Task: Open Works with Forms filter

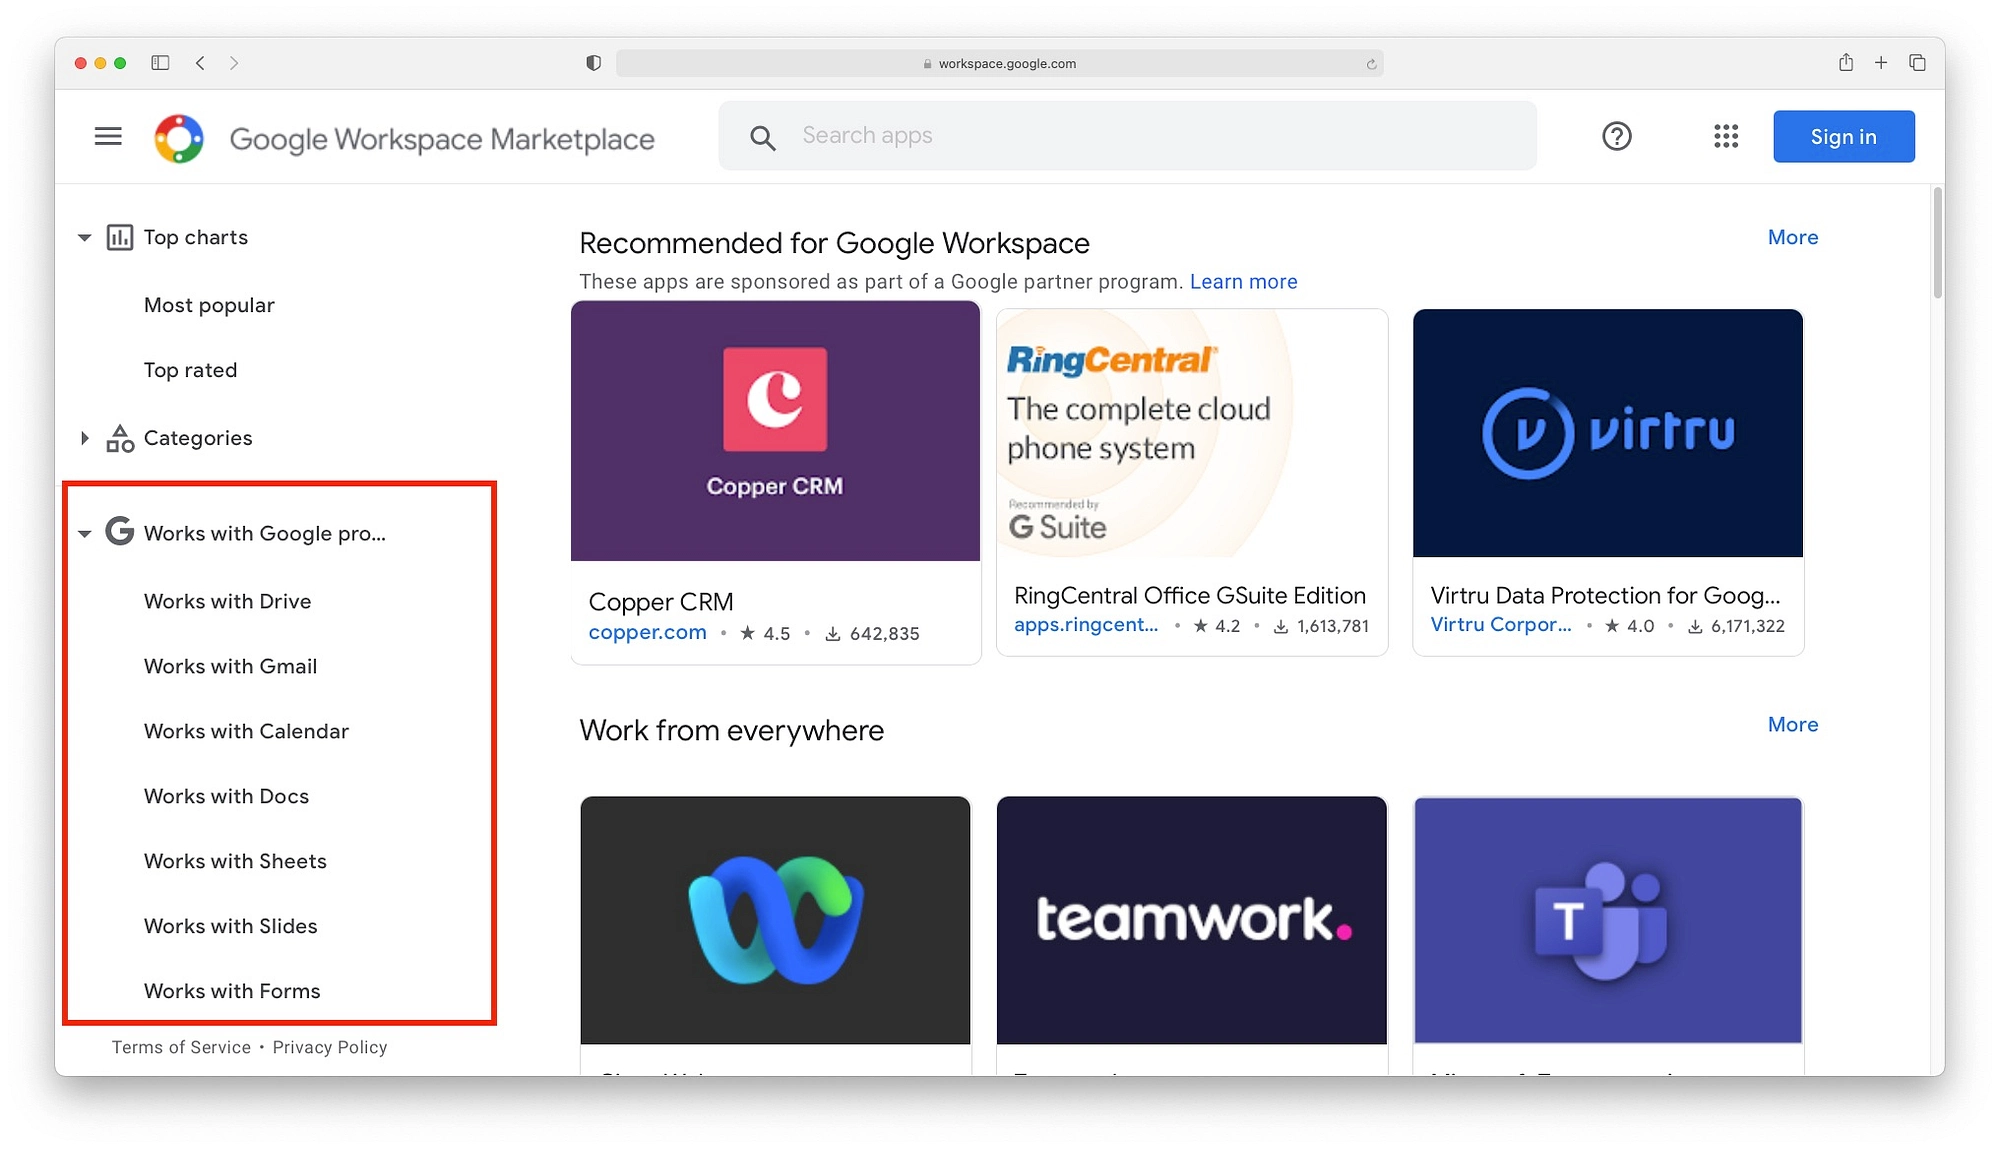Action: coord(232,991)
